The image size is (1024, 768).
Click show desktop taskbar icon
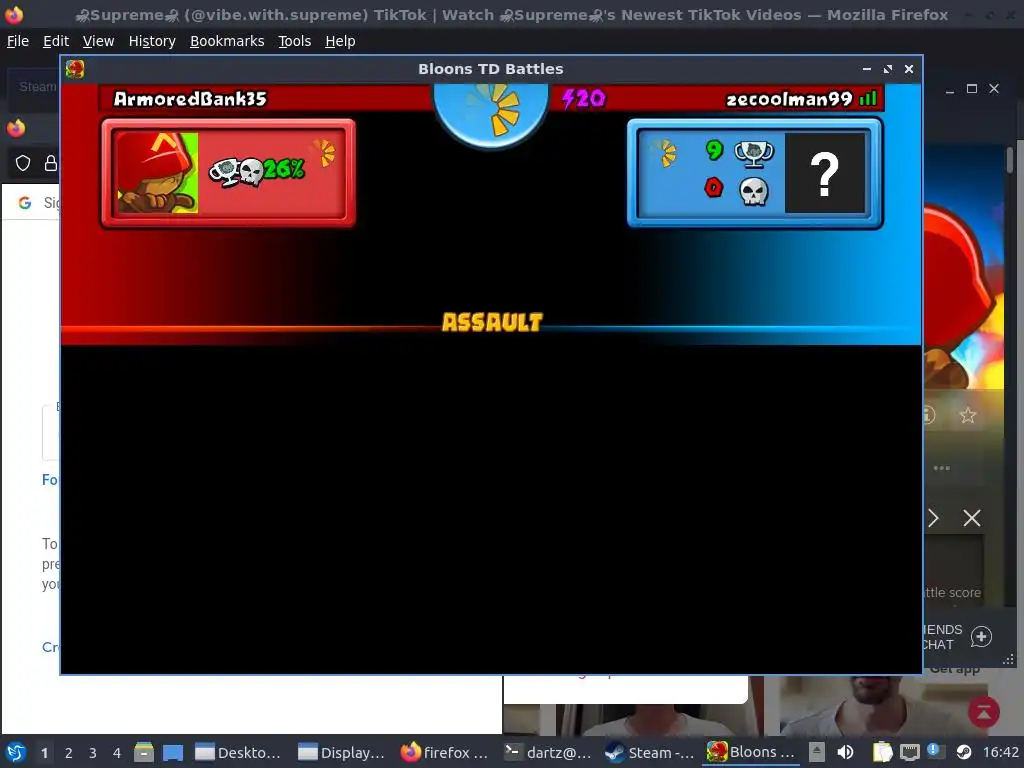pyautogui.click(x=173, y=752)
